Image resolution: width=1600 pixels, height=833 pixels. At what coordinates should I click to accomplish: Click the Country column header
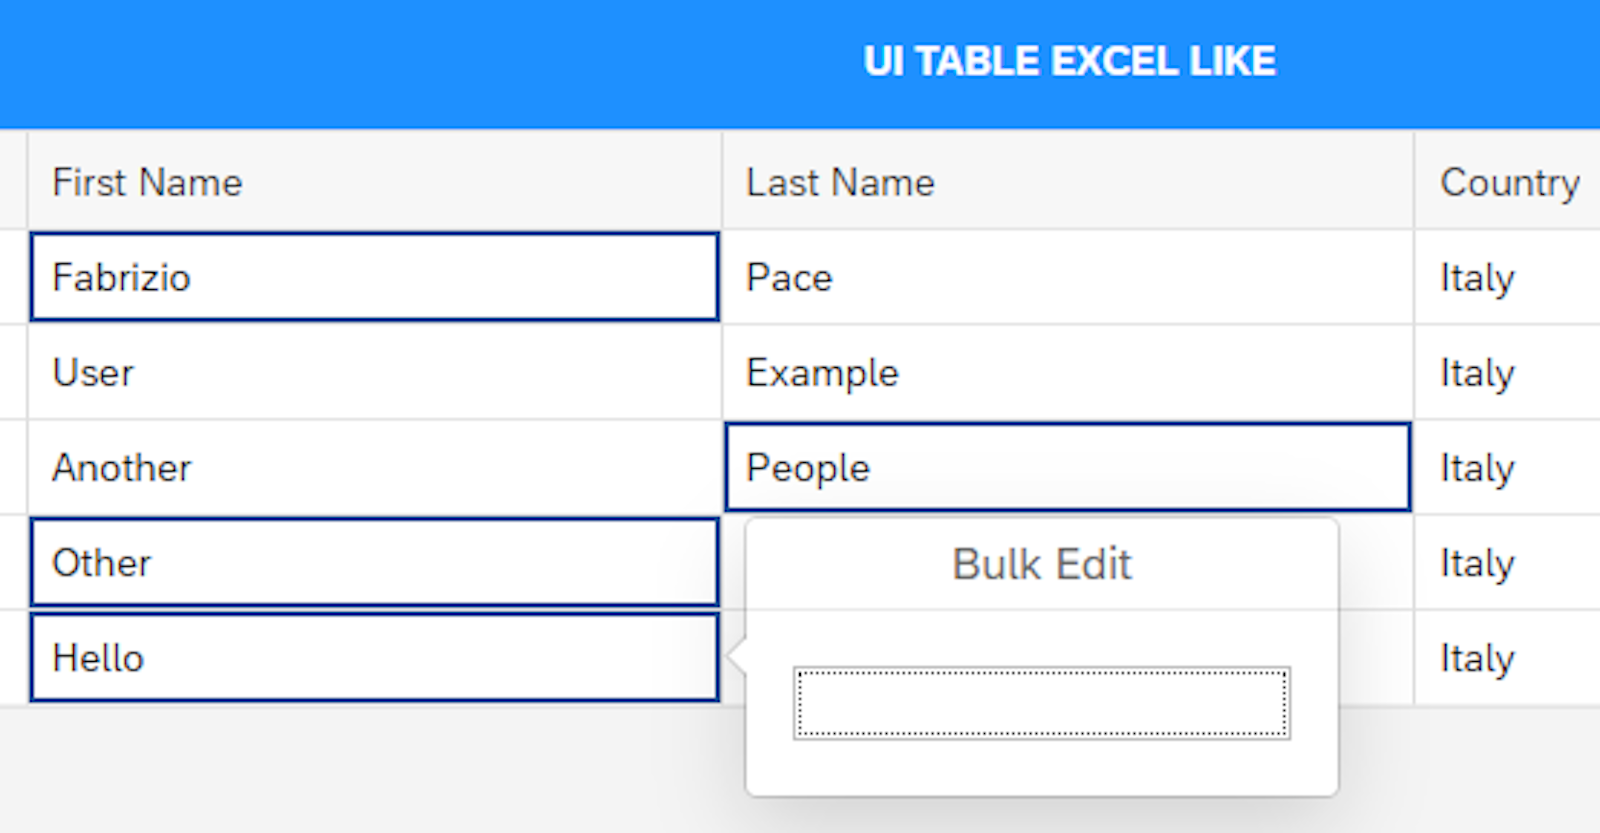pos(1508,182)
